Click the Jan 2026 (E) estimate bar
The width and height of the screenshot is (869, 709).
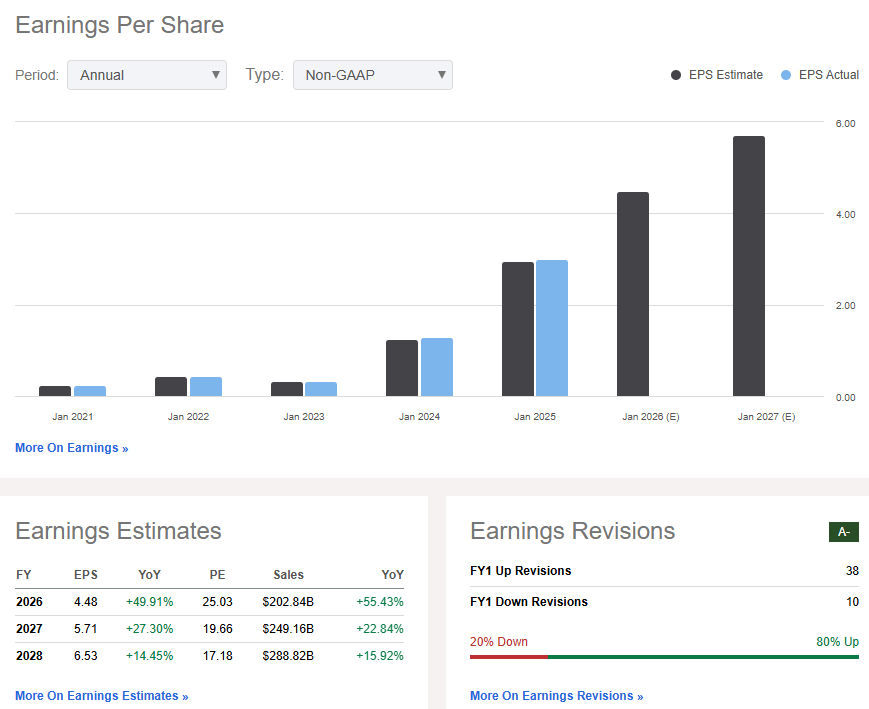tap(633, 295)
